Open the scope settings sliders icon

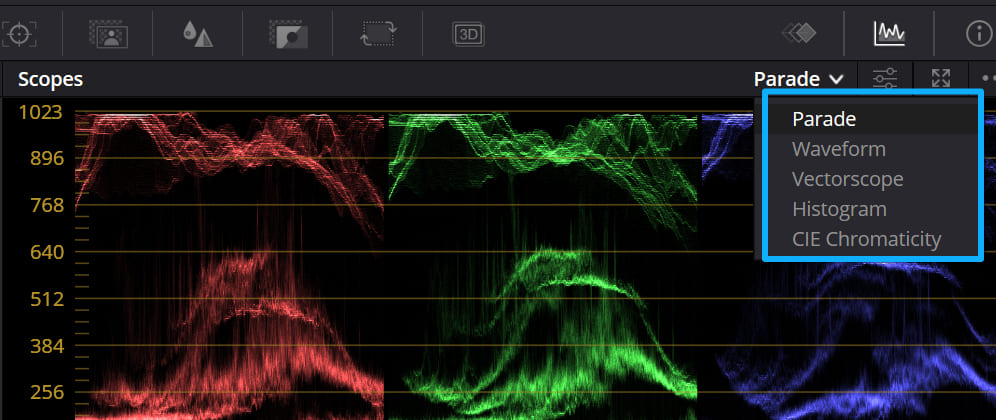tap(885, 79)
